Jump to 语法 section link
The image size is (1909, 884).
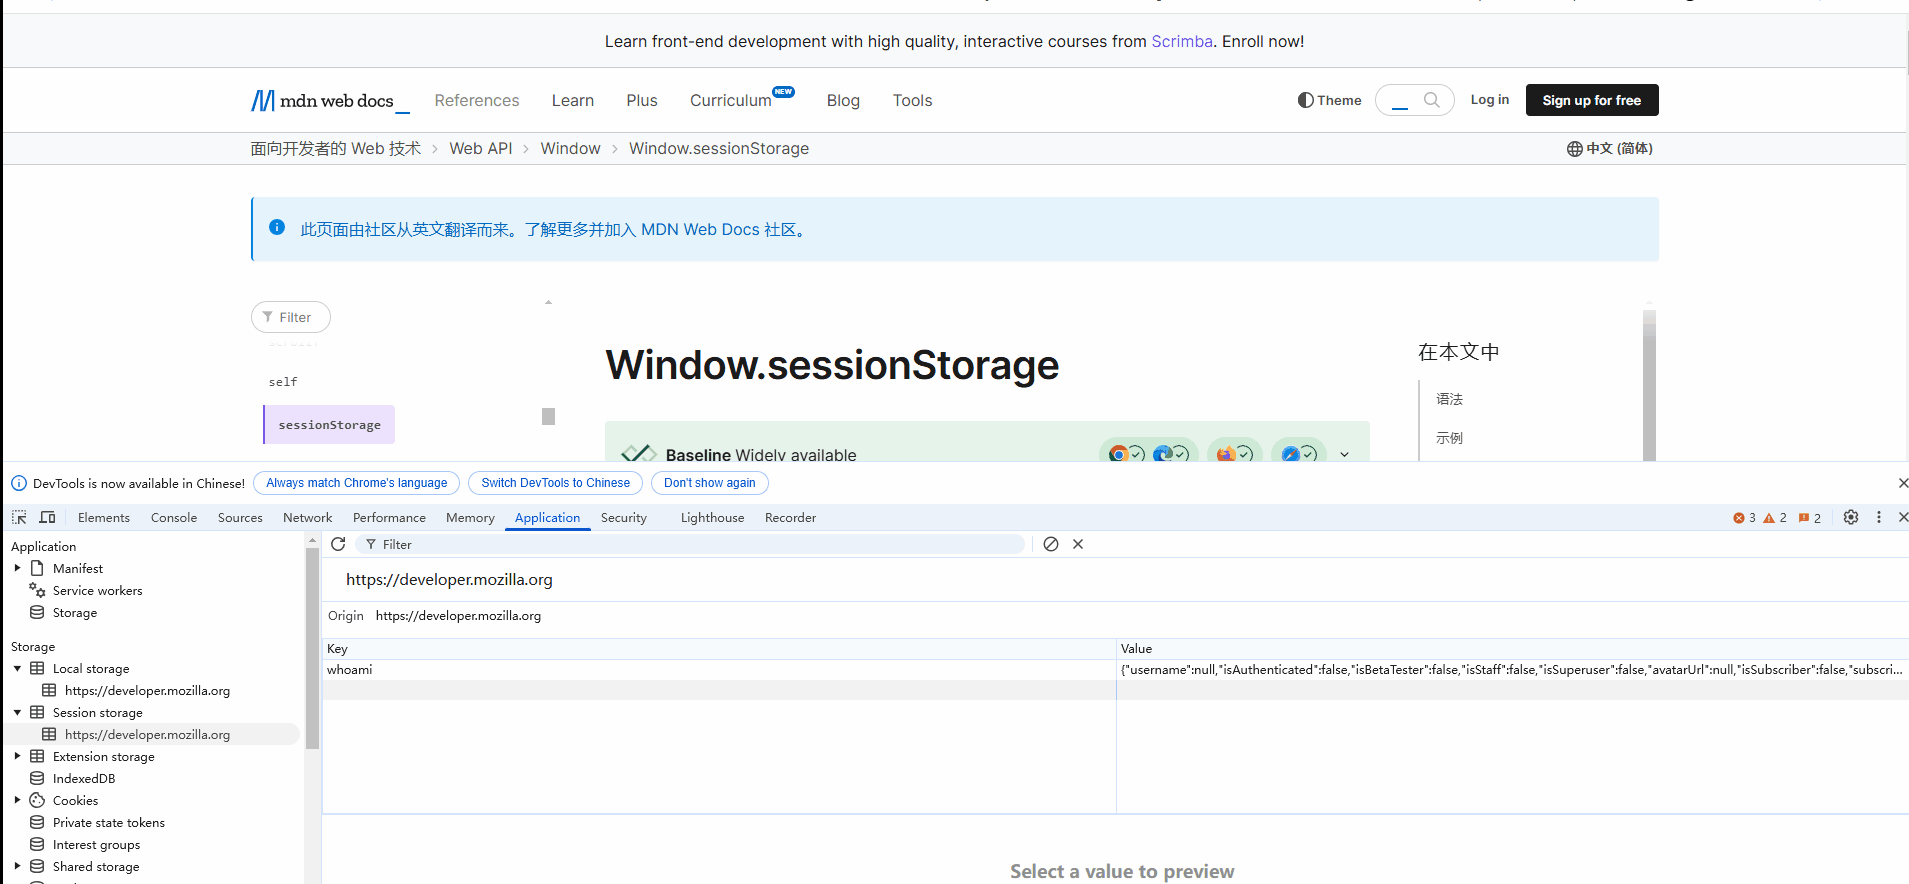point(1450,399)
